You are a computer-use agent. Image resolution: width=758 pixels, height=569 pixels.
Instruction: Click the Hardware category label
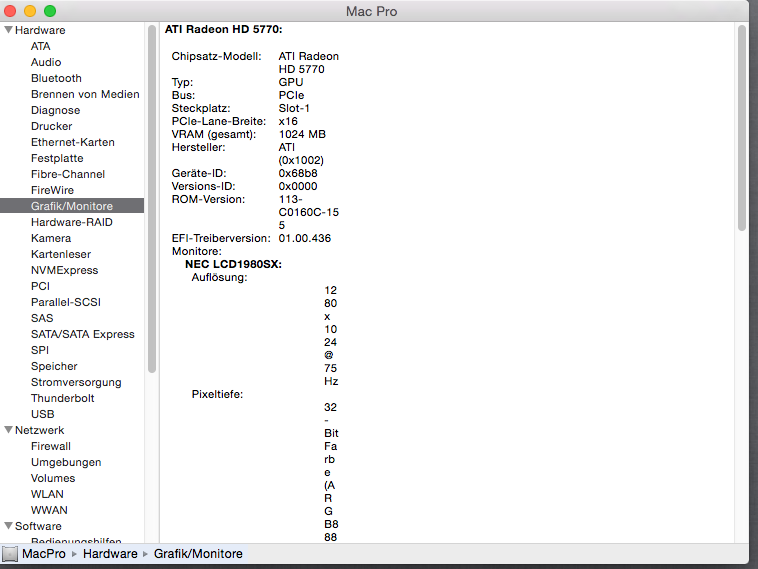(x=40, y=30)
